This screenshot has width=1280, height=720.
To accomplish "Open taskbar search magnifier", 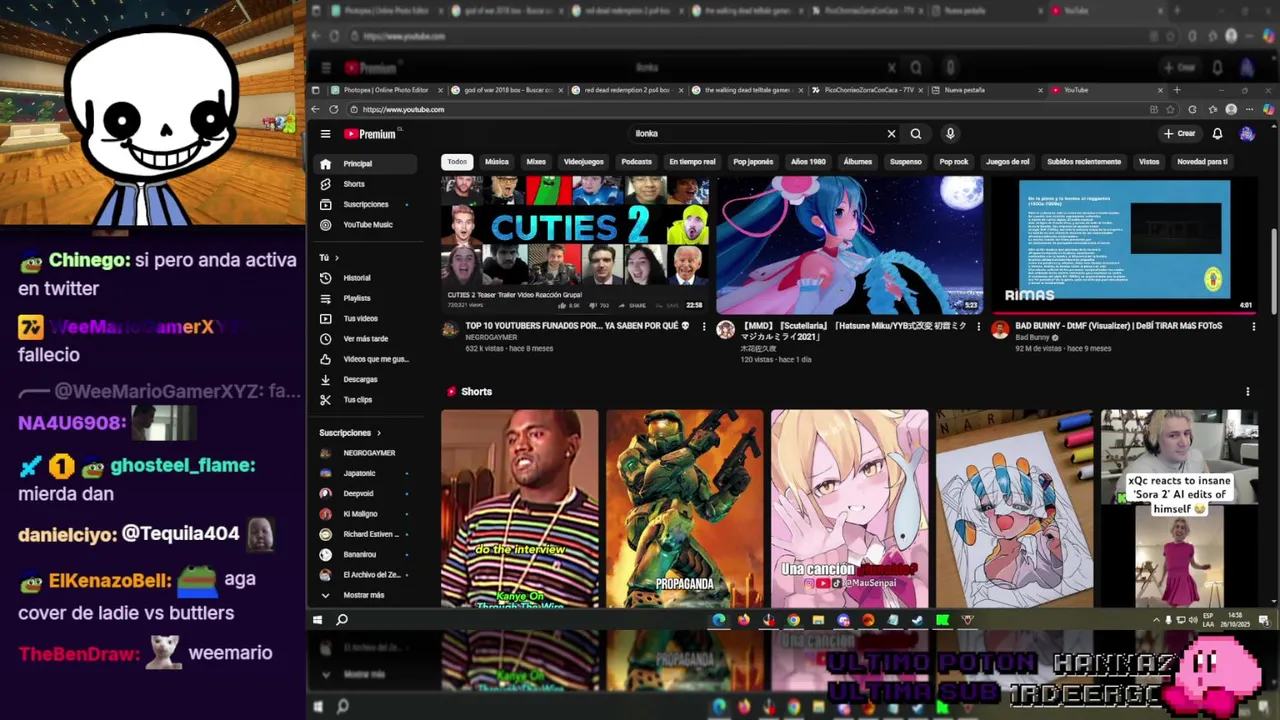I will point(342,620).
